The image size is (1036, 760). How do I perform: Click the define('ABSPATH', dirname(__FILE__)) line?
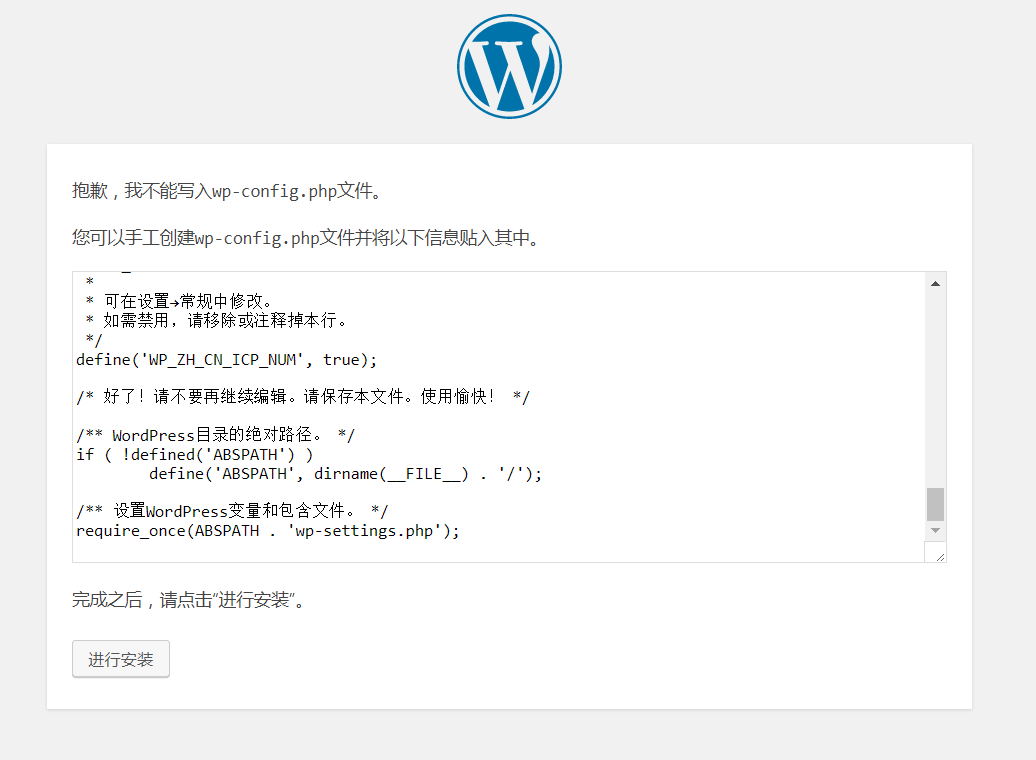346,474
